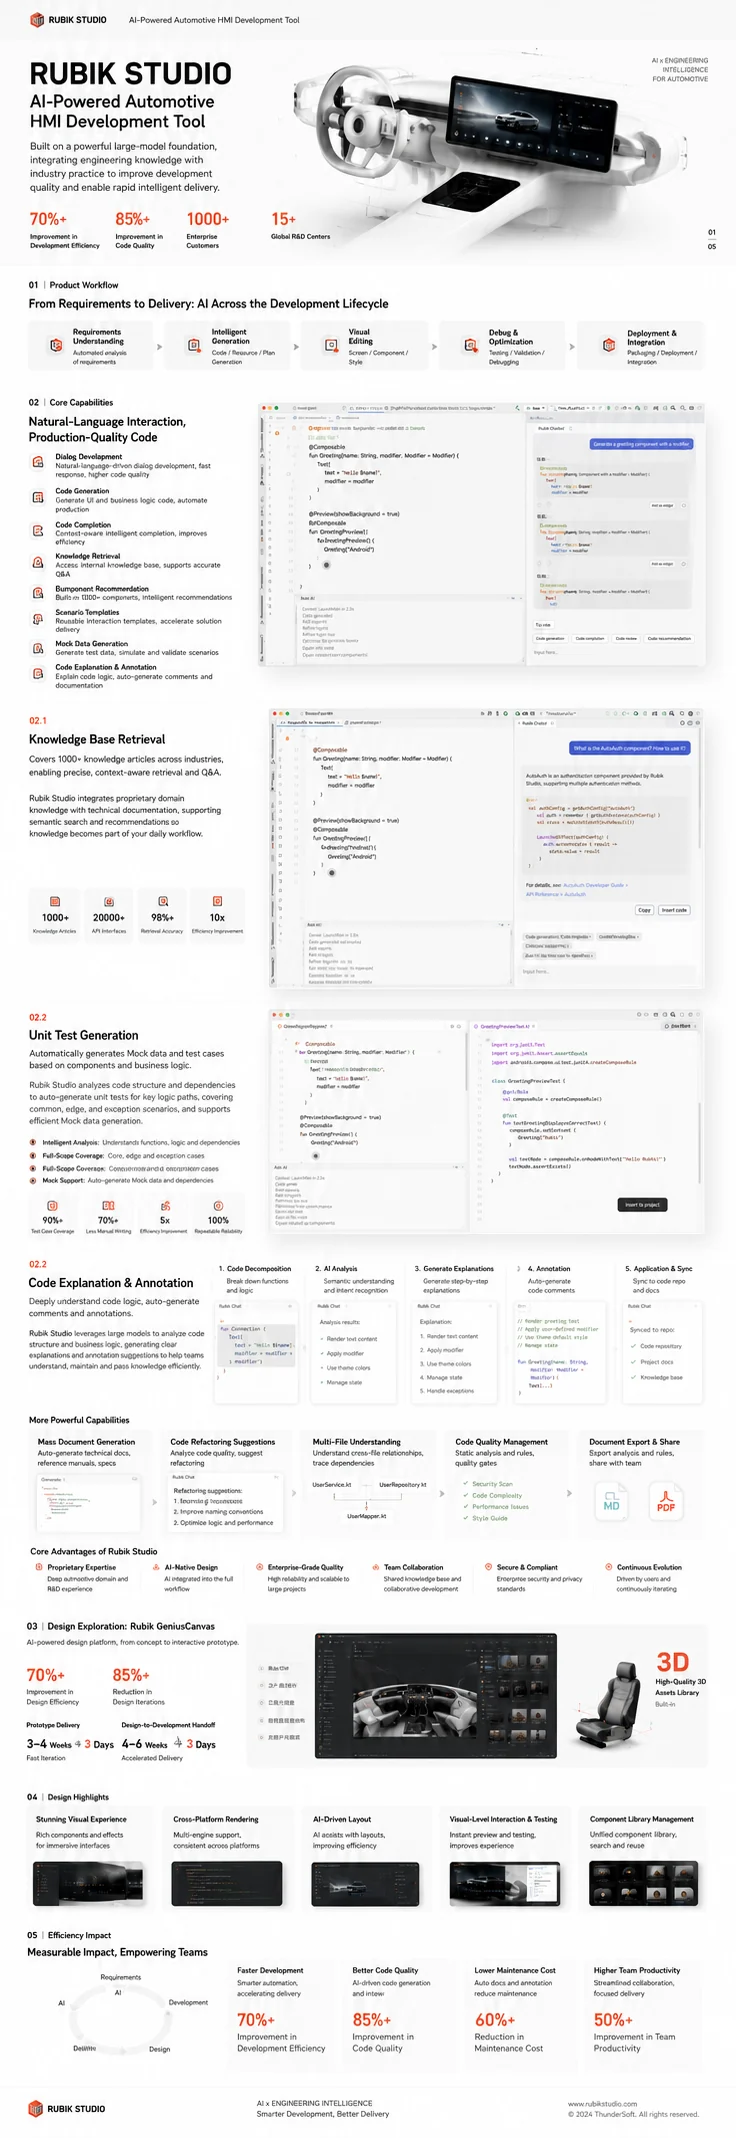Select the Code Explanation & Annotation icon
Viewport: 736px width, 2138px height.
pos(38,672)
